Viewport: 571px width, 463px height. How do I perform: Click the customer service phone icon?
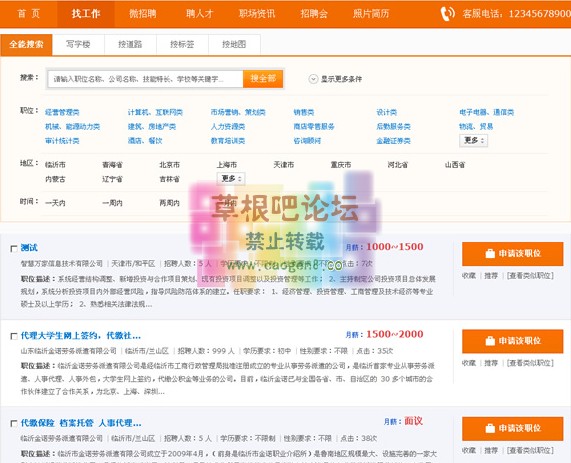[448, 14]
